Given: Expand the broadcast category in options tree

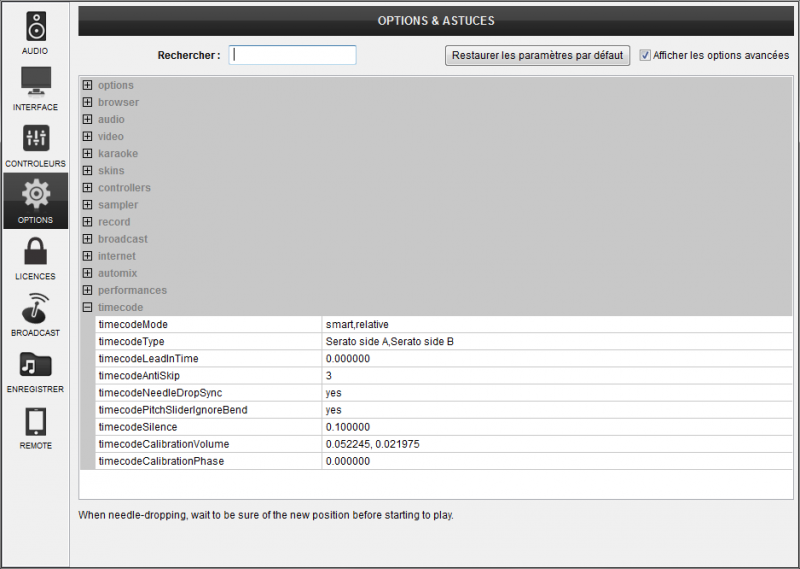Looking at the screenshot, I should tap(88, 239).
